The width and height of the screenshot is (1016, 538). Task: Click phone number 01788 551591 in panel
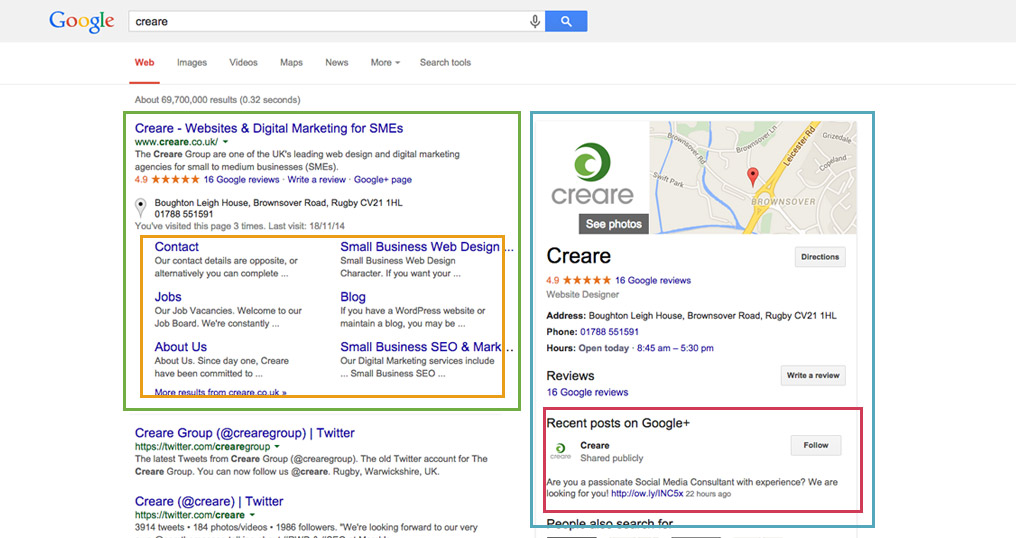609,331
